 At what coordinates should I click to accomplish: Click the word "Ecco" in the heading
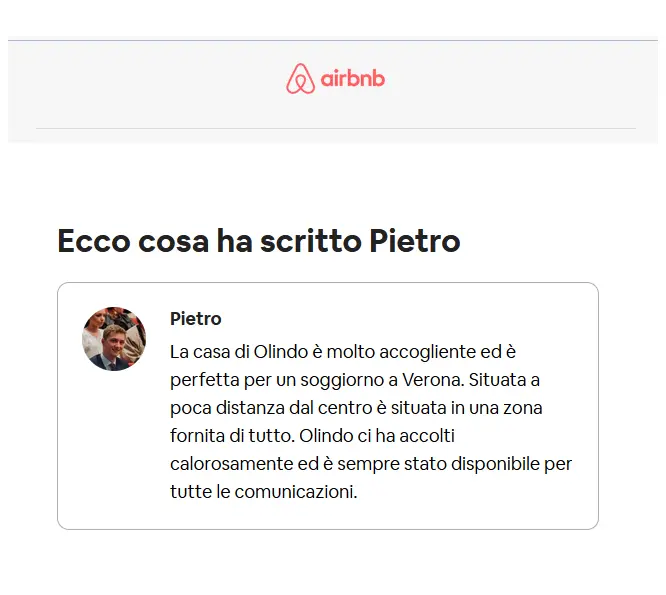click(x=94, y=241)
